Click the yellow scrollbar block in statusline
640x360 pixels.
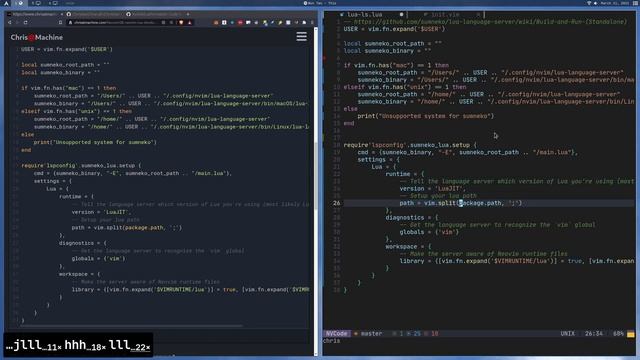point(631,334)
